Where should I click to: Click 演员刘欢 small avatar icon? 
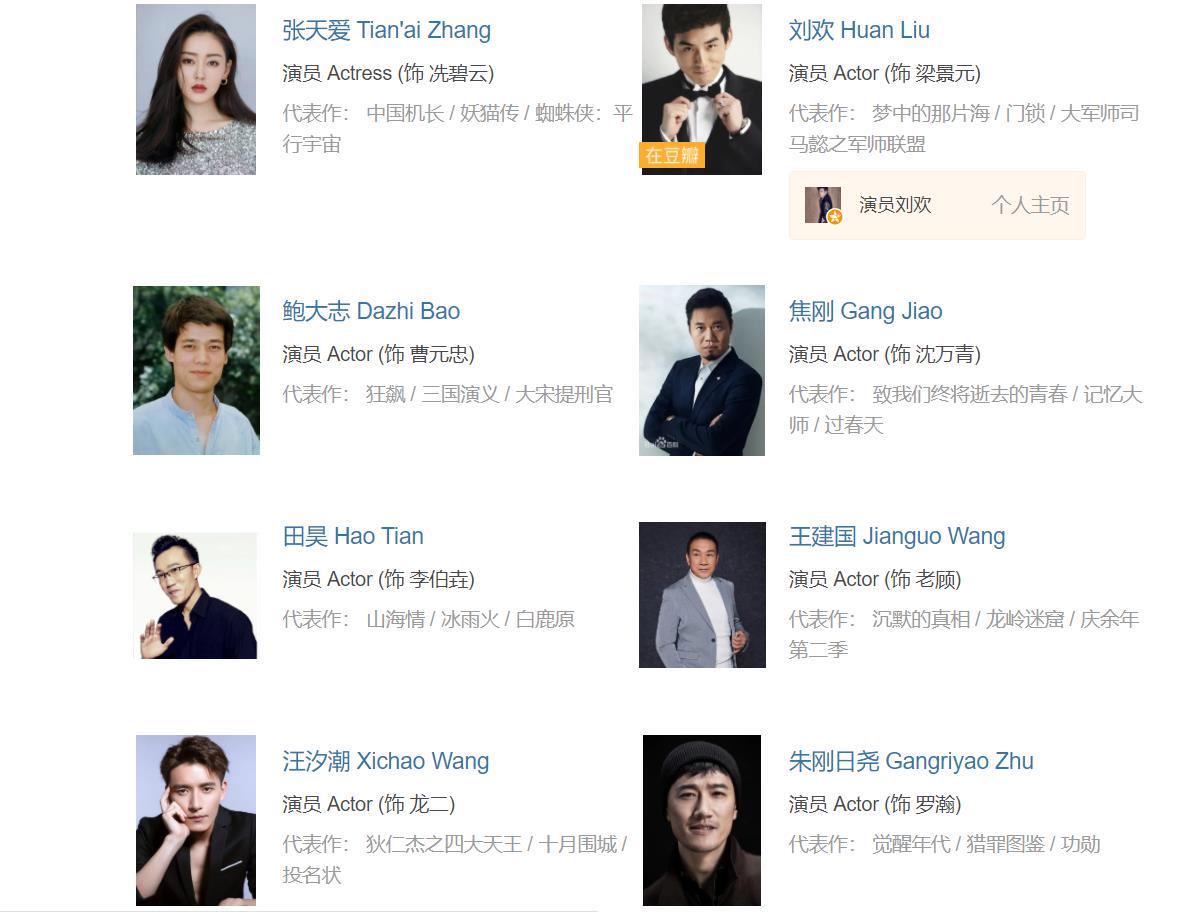click(x=823, y=205)
